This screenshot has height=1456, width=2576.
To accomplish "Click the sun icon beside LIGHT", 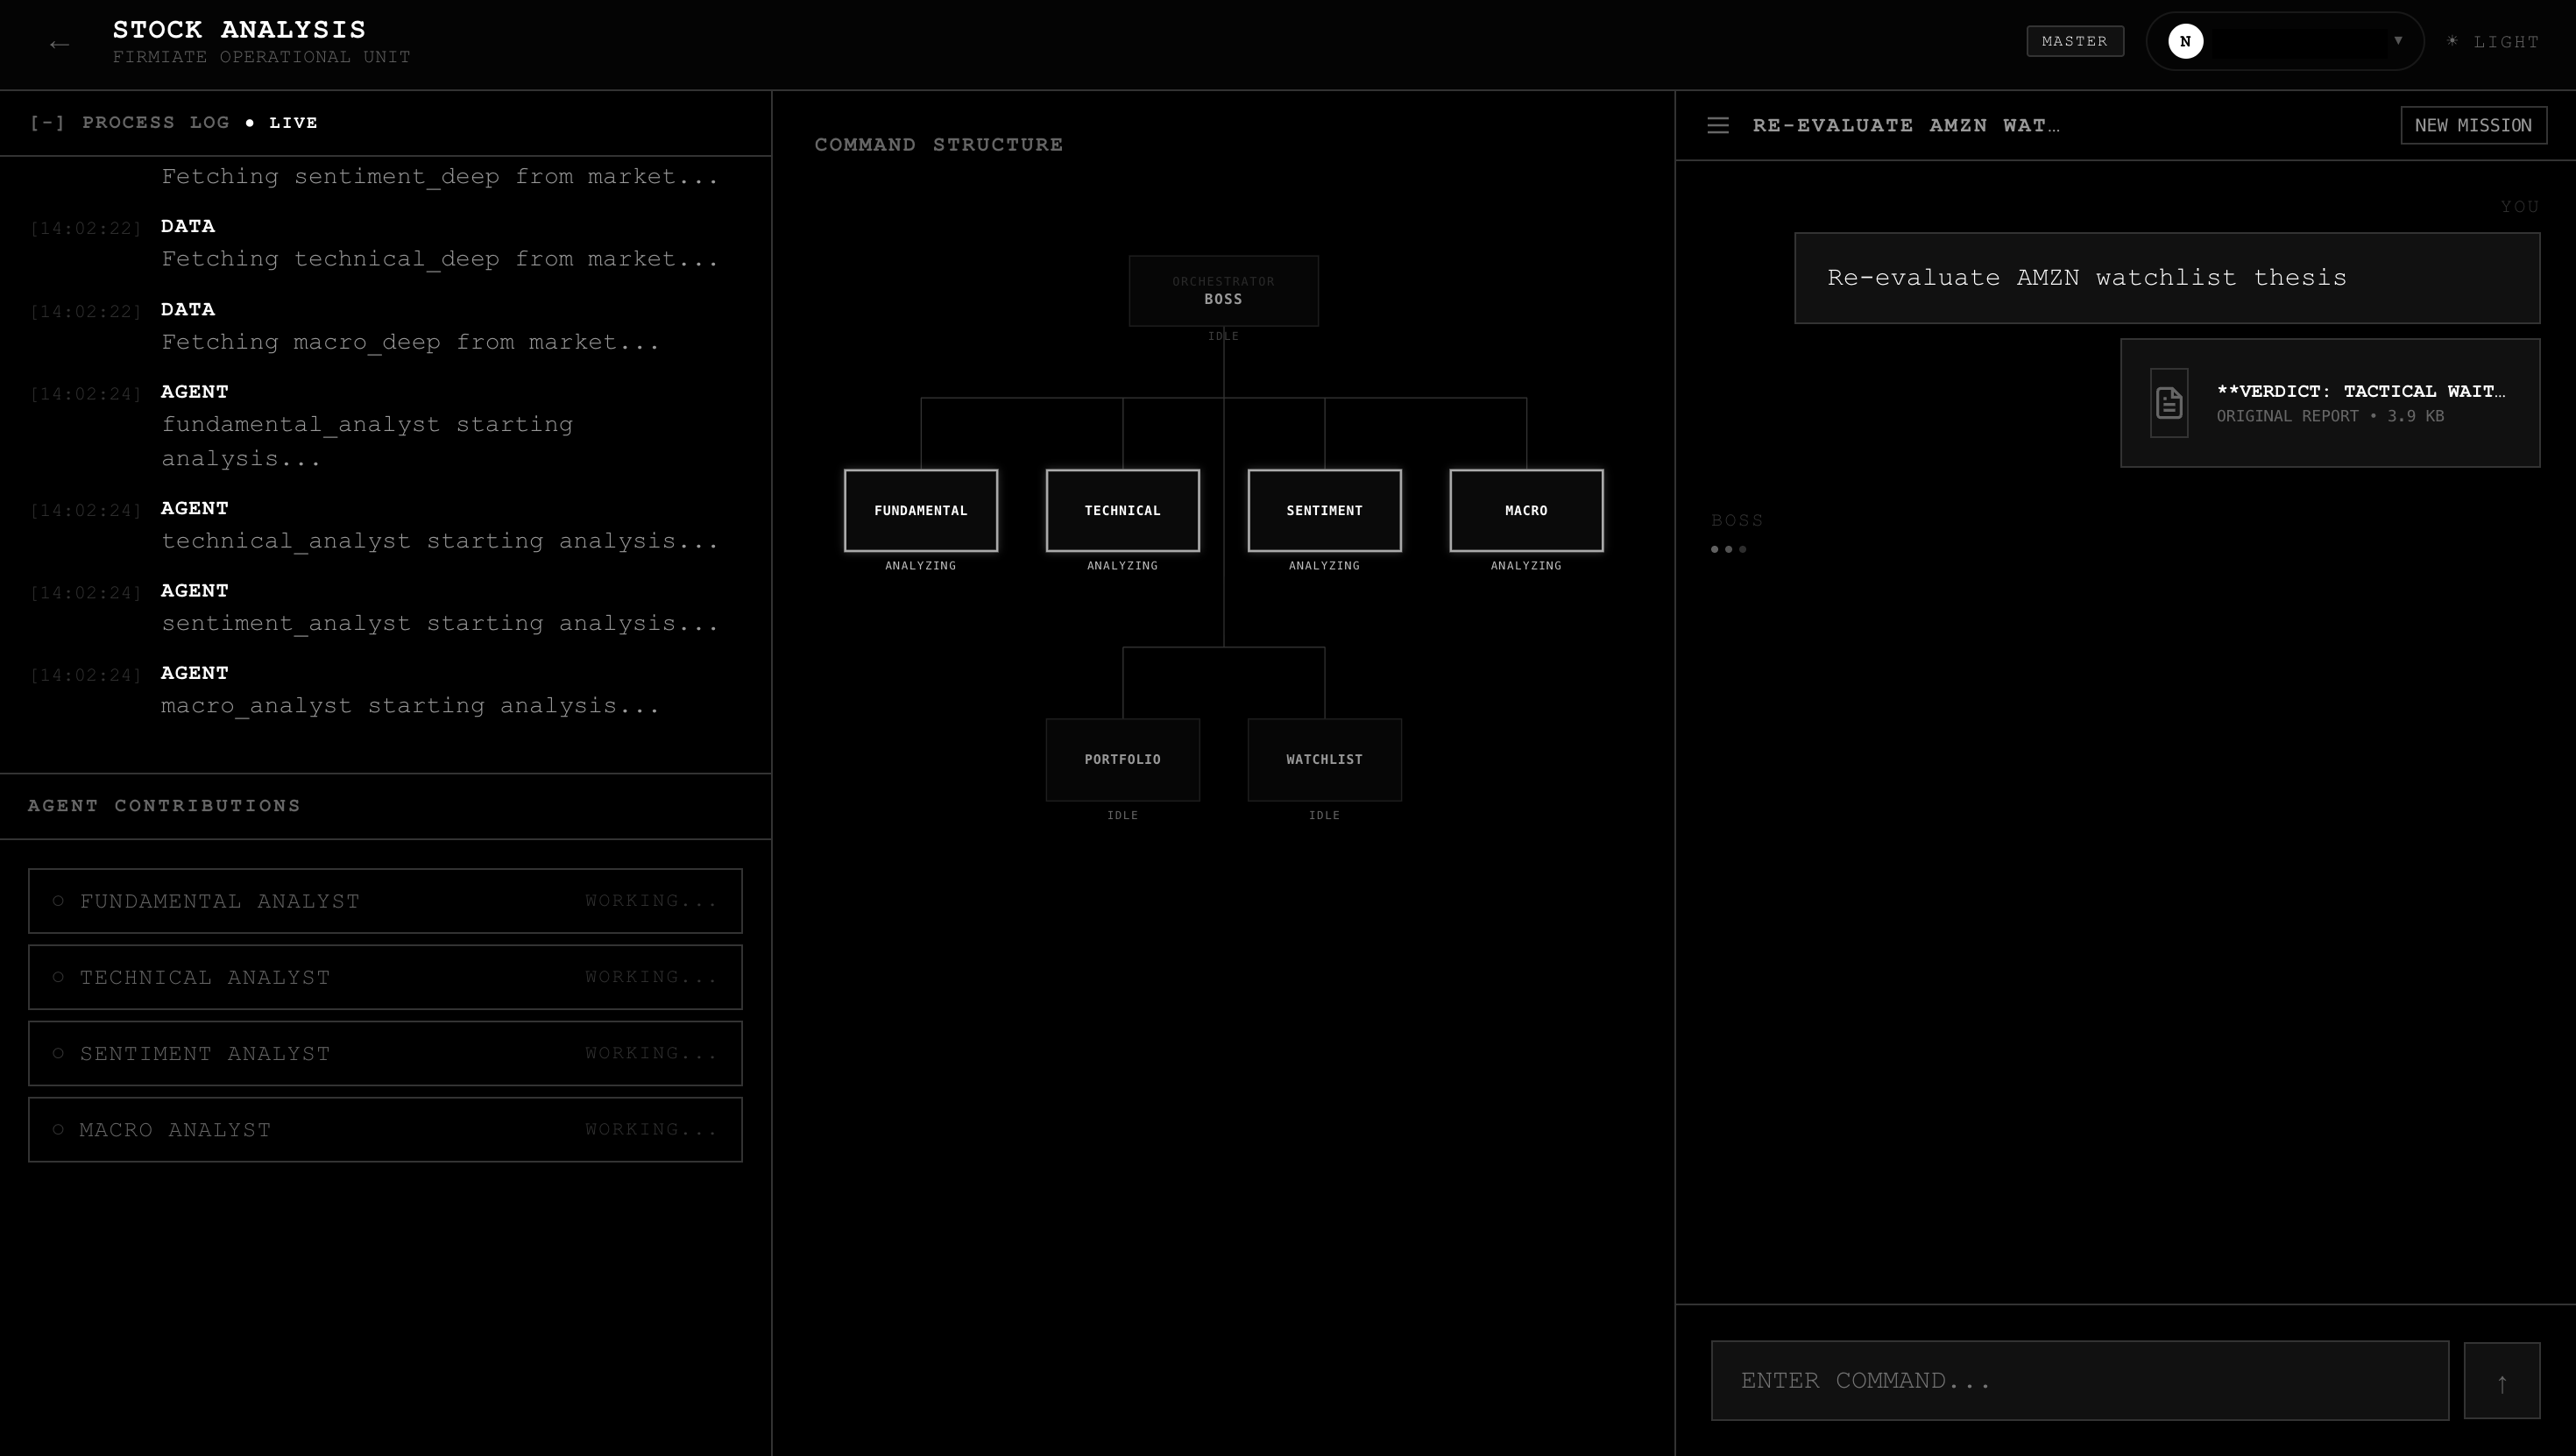I will pyautogui.click(x=2452, y=41).
